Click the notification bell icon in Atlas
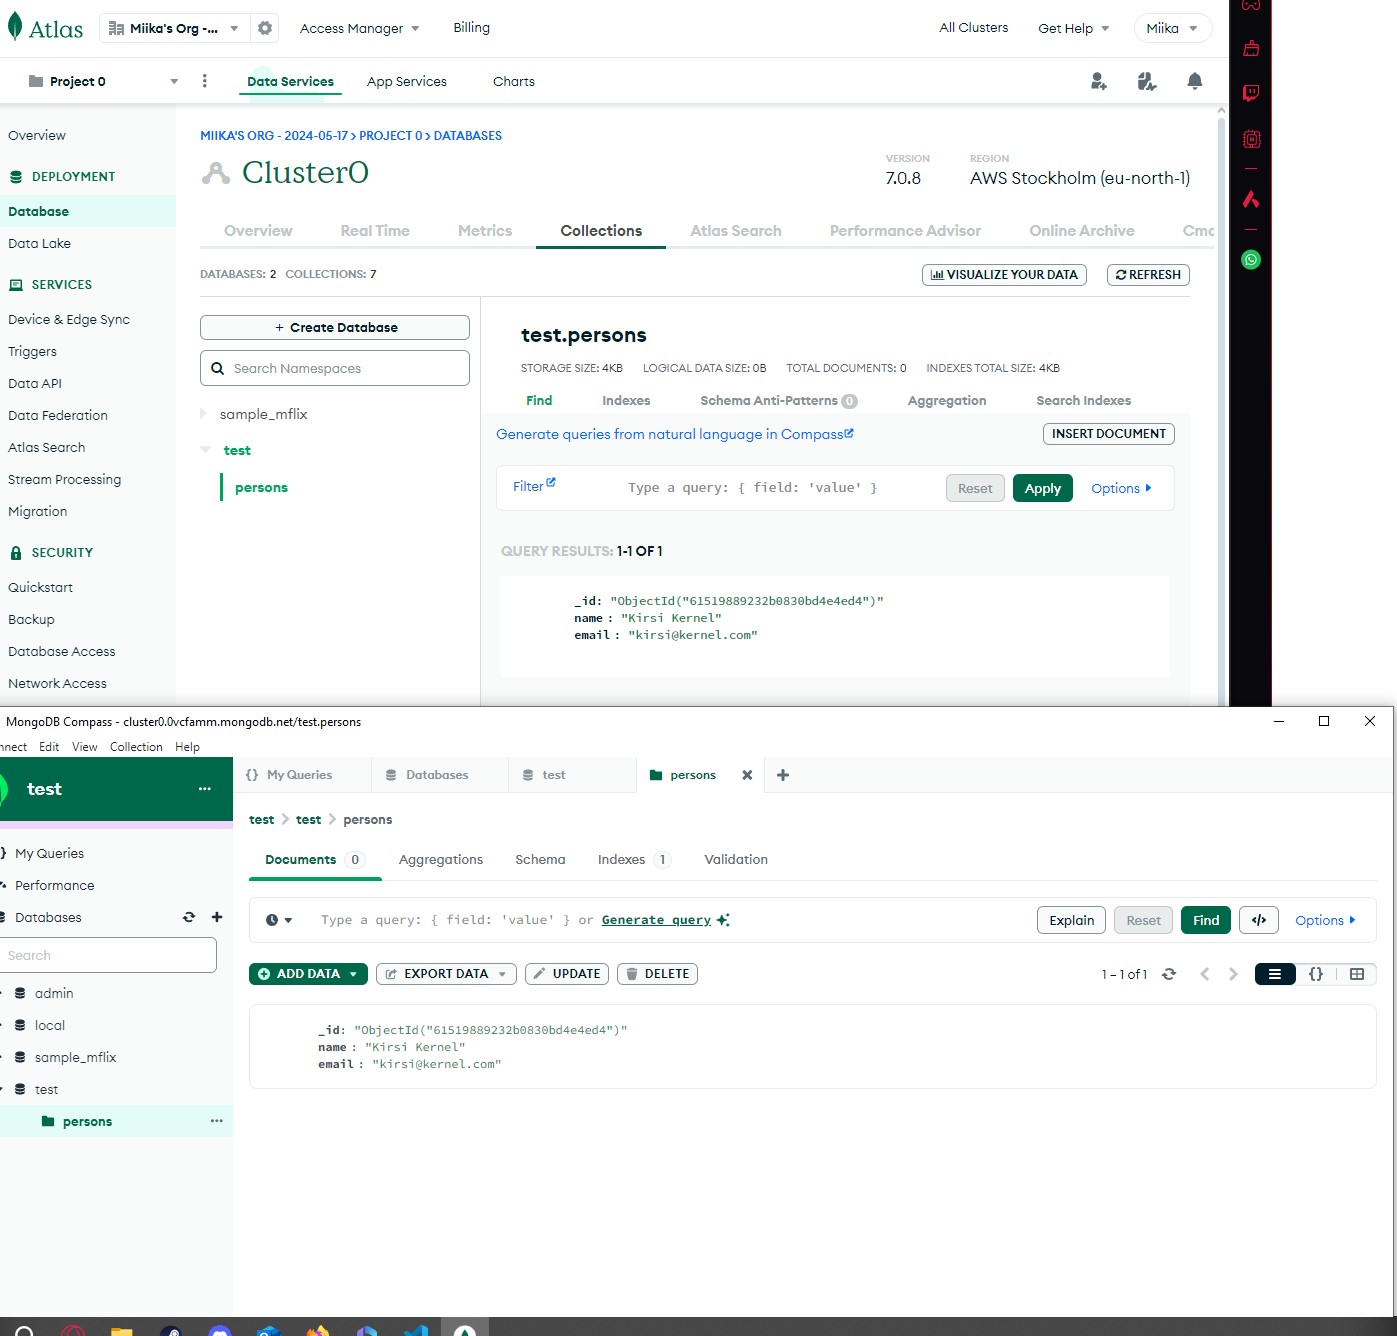Image resolution: width=1397 pixels, height=1336 pixels. pyautogui.click(x=1194, y=81)
